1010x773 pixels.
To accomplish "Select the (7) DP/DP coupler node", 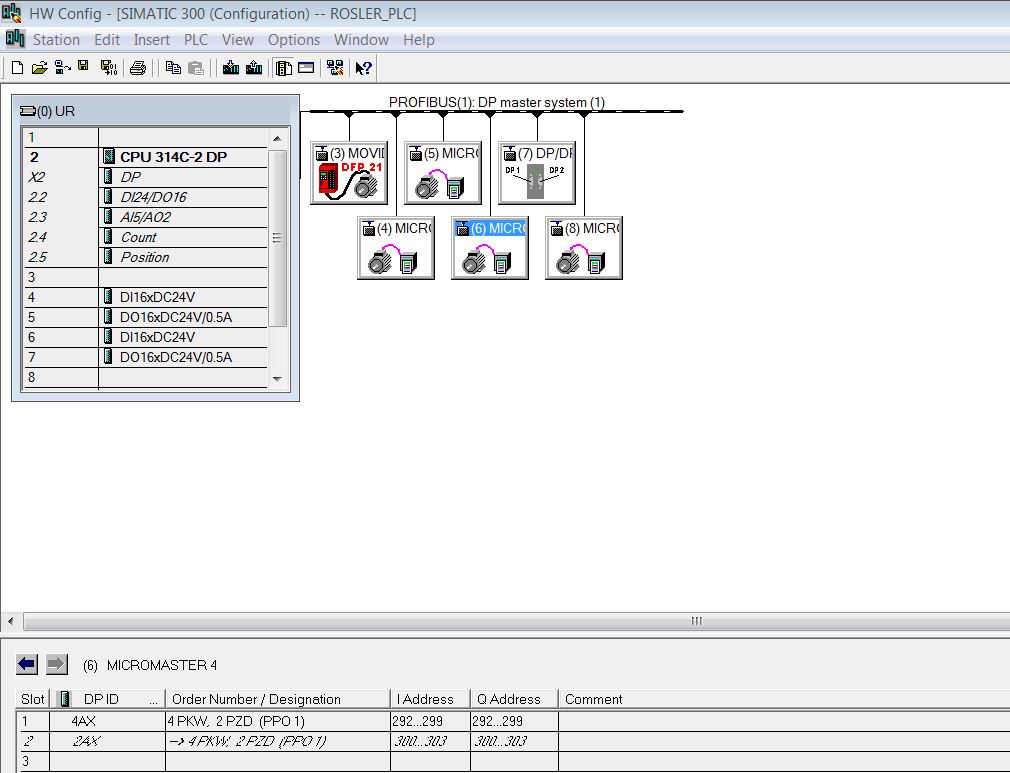I will pos(537,173).
